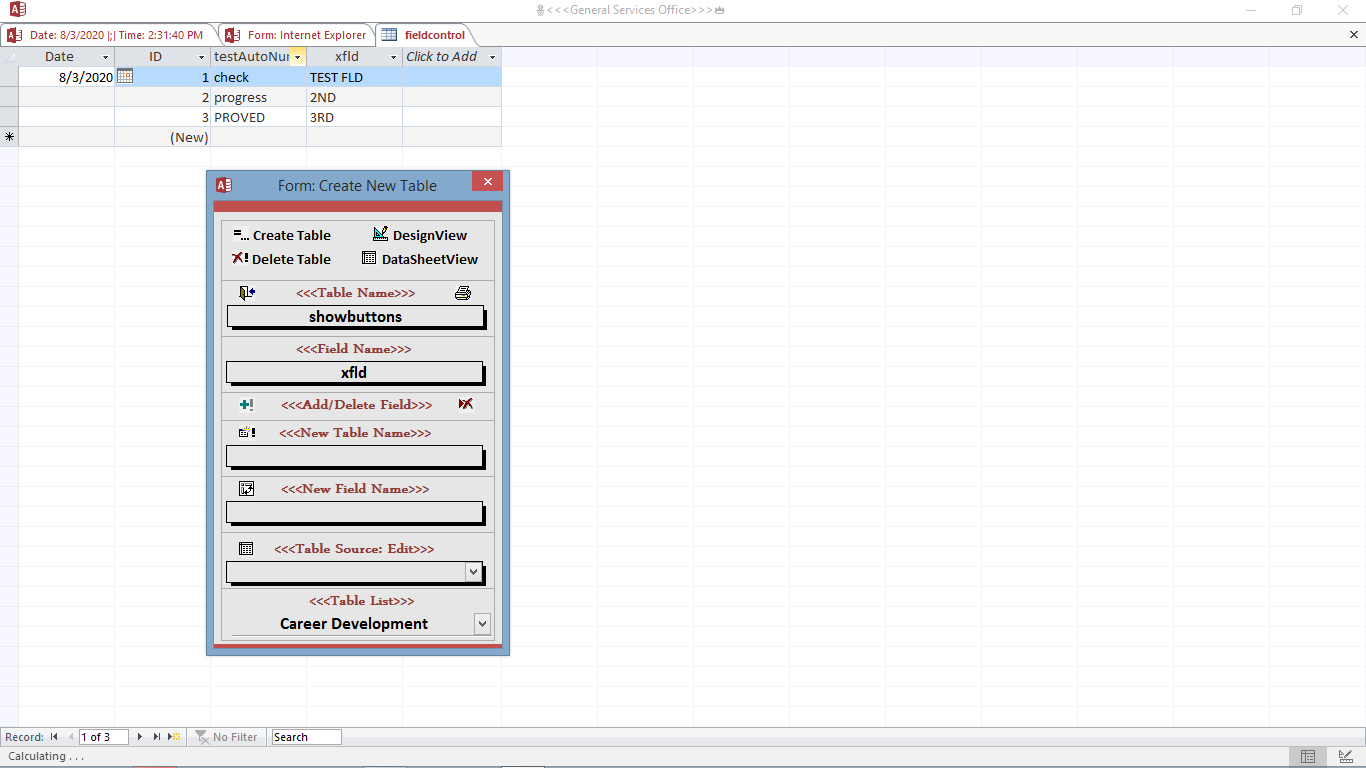Screen dimensions: 1366x768
Task: Click the DesignView button label
Action: tap(430, 236)
